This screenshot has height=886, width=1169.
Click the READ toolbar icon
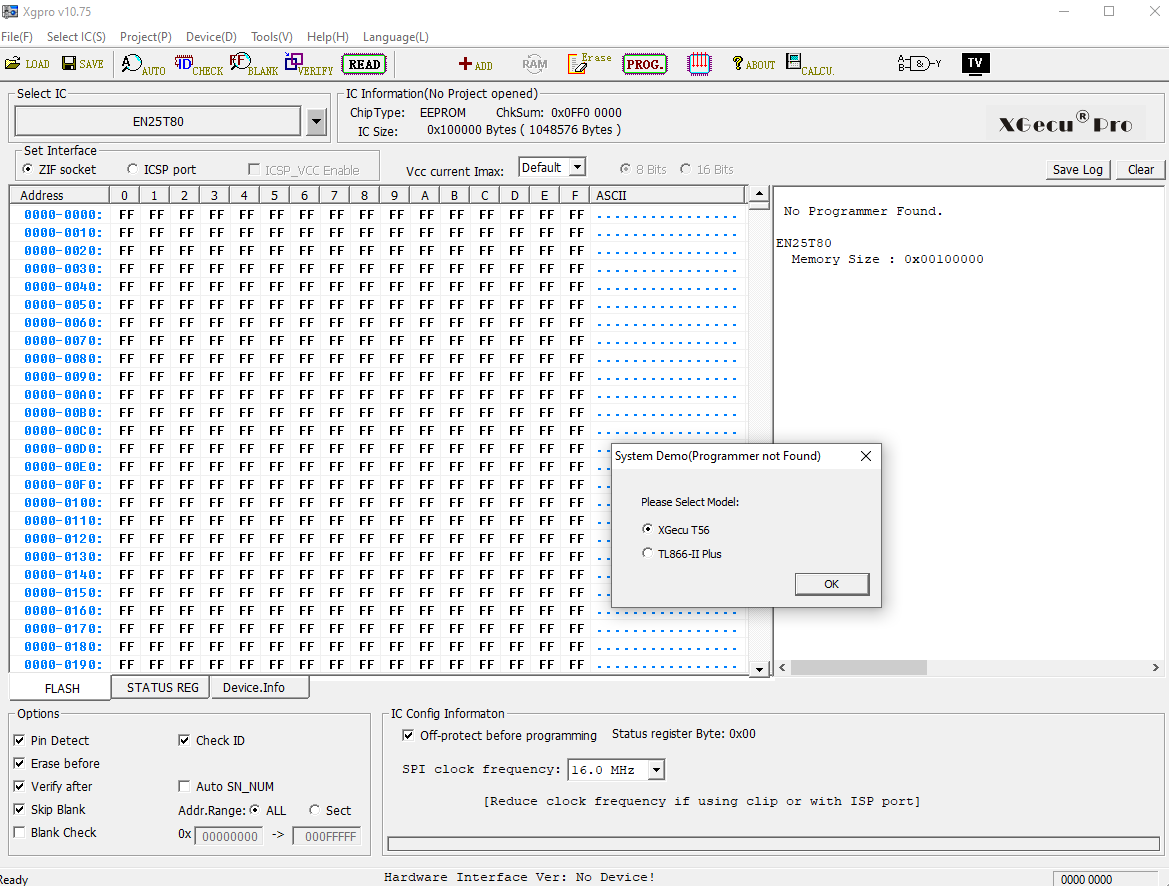tap(363, 63)
